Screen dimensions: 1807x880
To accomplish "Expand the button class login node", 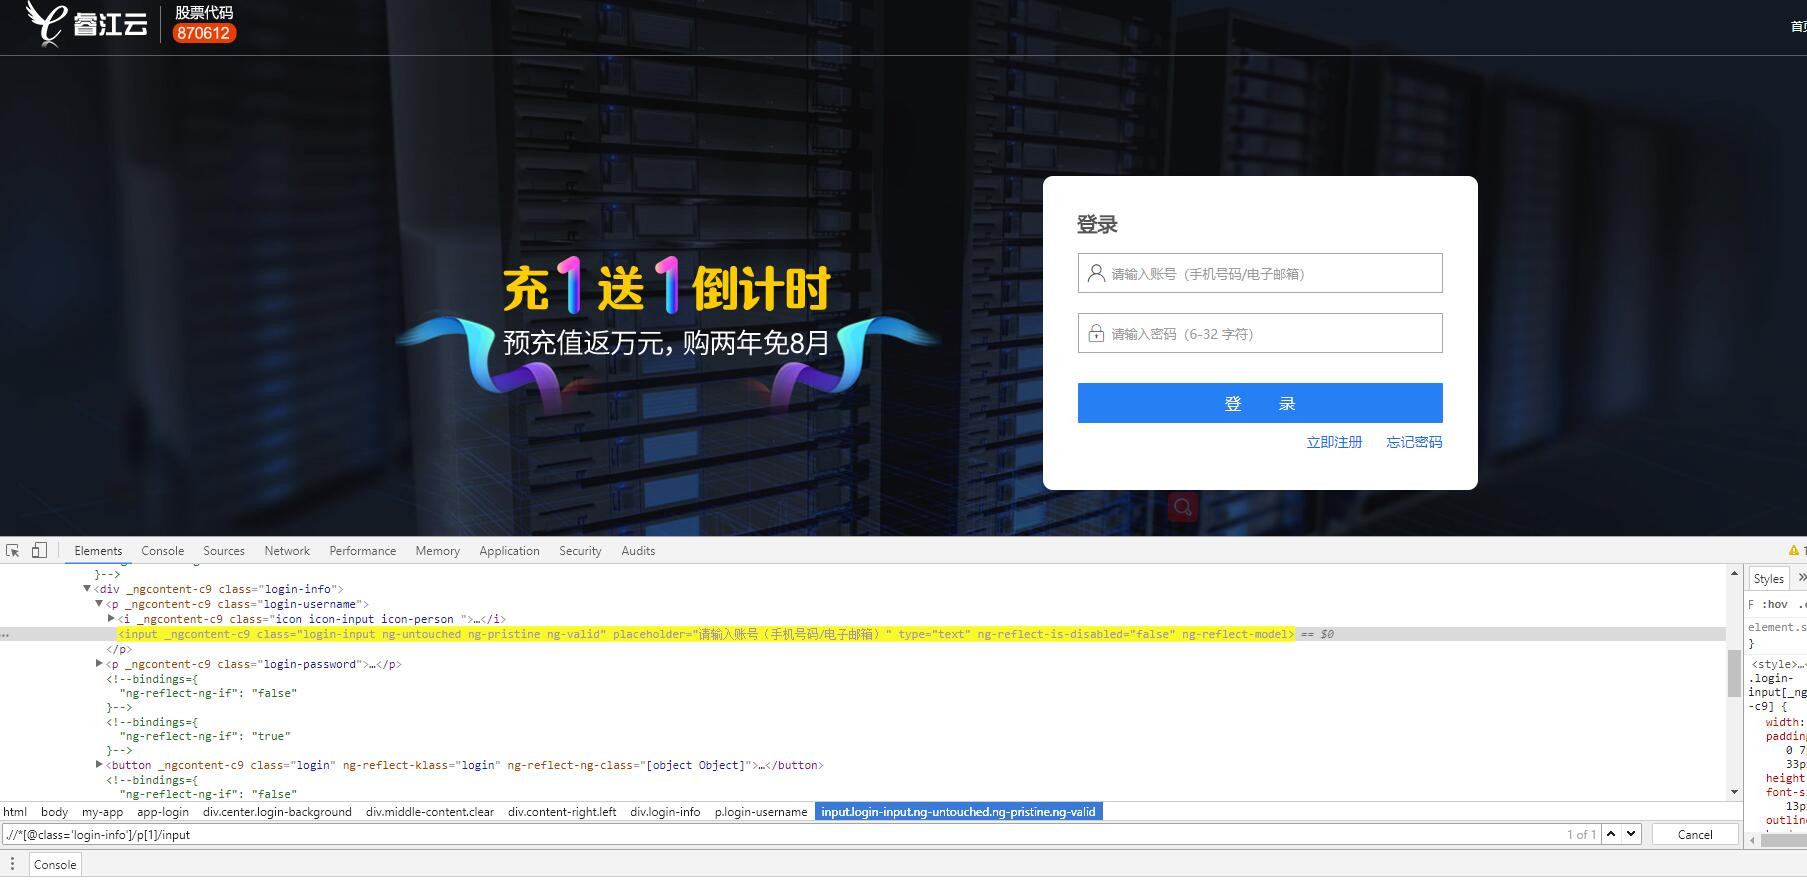I will [x=99, y=765].
